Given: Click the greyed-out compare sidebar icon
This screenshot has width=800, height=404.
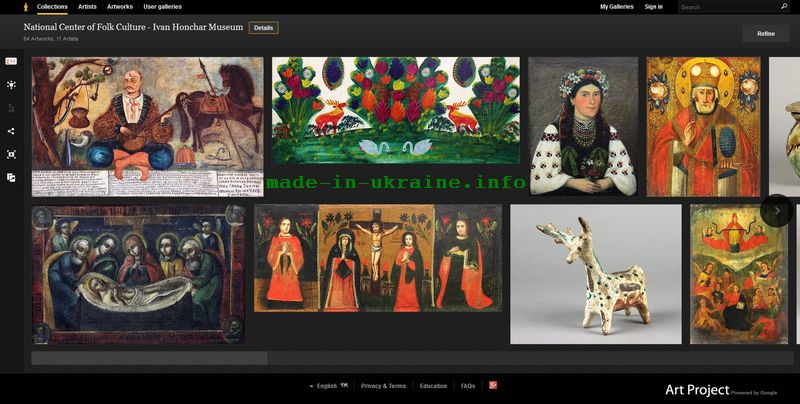Looking at the screenshot, I should pyautogui.click(x=11, y=108).
